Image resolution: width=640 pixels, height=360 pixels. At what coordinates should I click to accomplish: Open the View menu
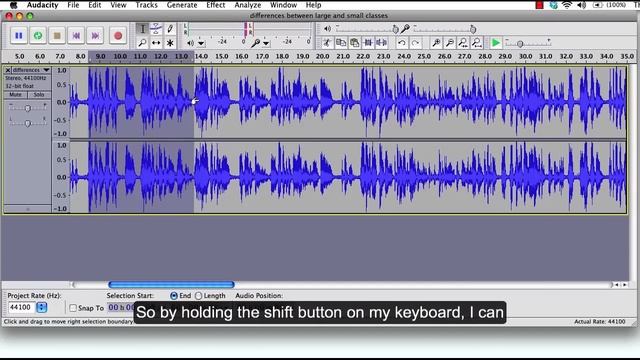pyautogui.click(x=118, y=5)
